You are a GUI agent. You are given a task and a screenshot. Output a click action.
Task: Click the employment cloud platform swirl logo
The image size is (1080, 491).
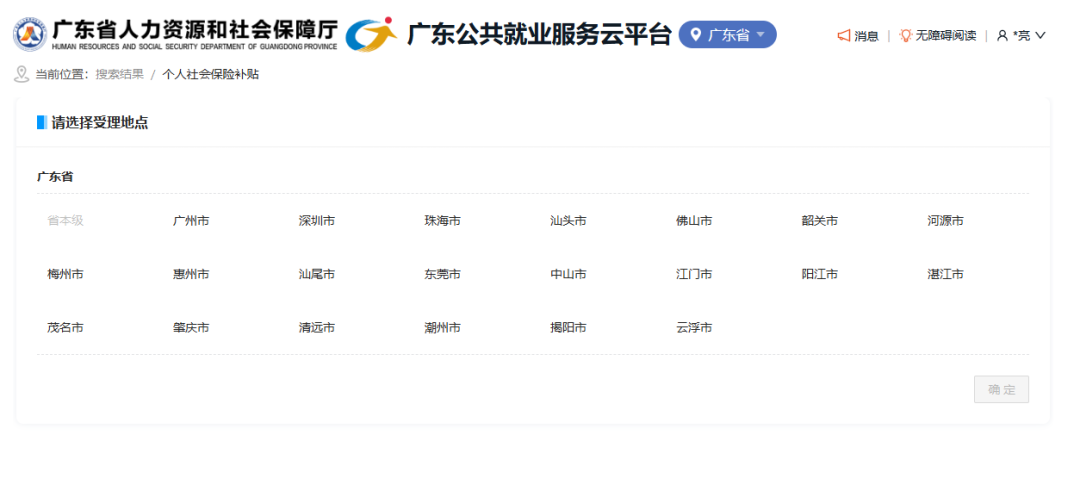(x=371, y=34)
